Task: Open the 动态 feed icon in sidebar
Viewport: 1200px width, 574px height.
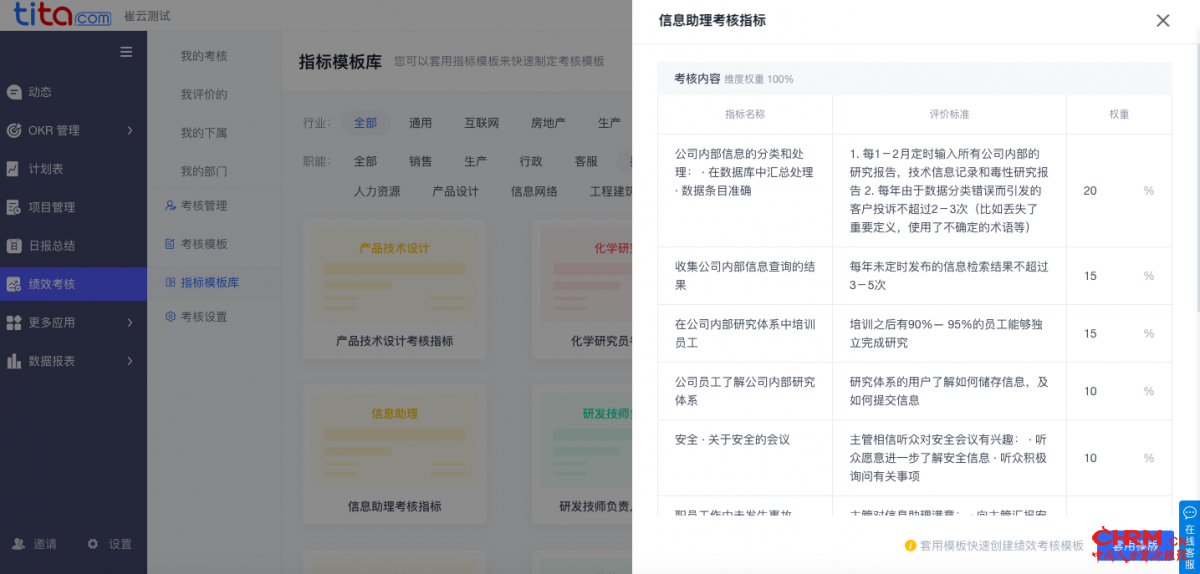Action: (14, 92)
